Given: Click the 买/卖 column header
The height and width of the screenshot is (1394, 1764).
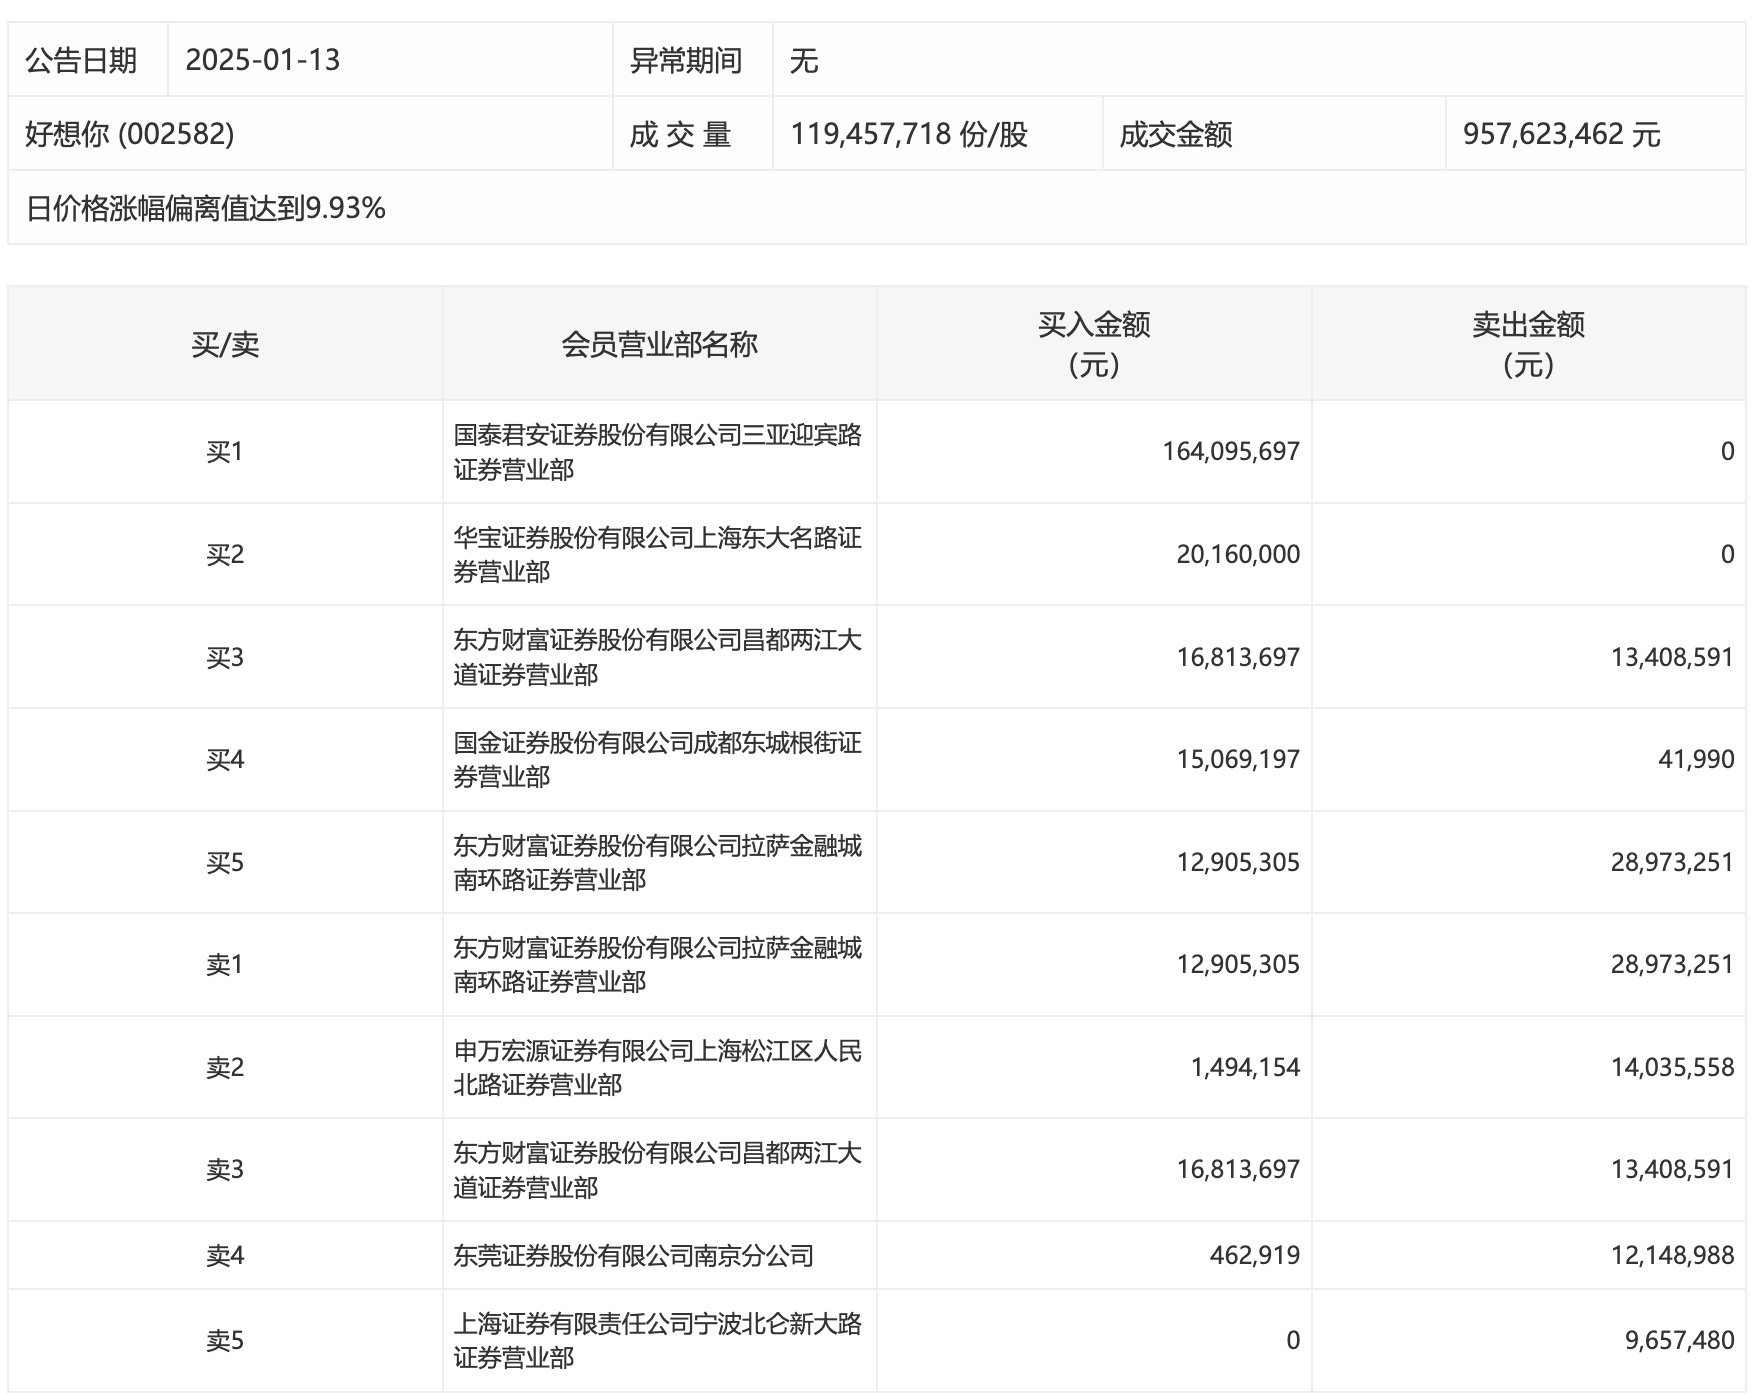Looking at the screenshot, I should point(225,344).
